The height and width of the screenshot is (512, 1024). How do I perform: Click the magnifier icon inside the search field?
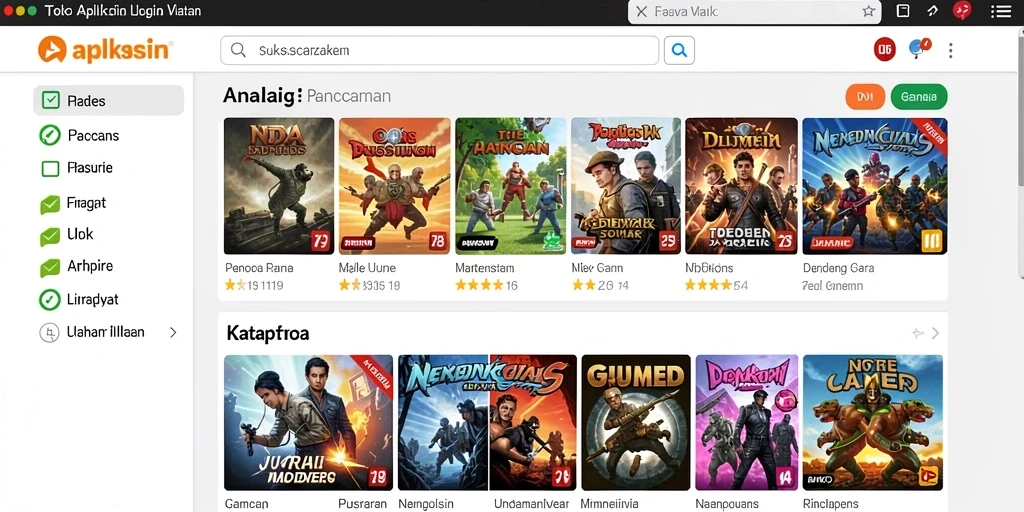tap(238, 50)
